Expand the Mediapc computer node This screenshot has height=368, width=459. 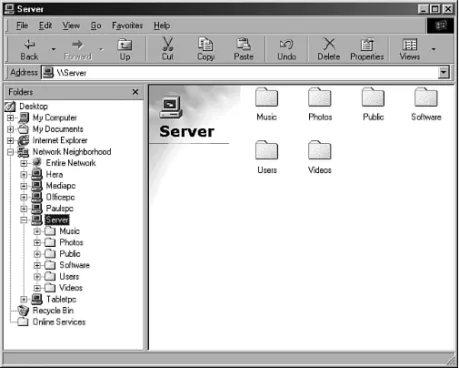(24, 186)
